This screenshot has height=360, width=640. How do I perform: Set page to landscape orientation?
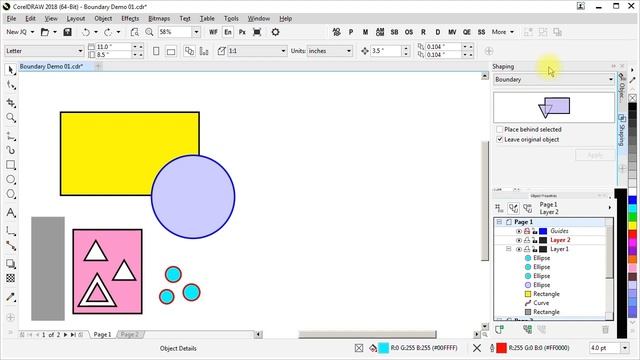point(171,51)
